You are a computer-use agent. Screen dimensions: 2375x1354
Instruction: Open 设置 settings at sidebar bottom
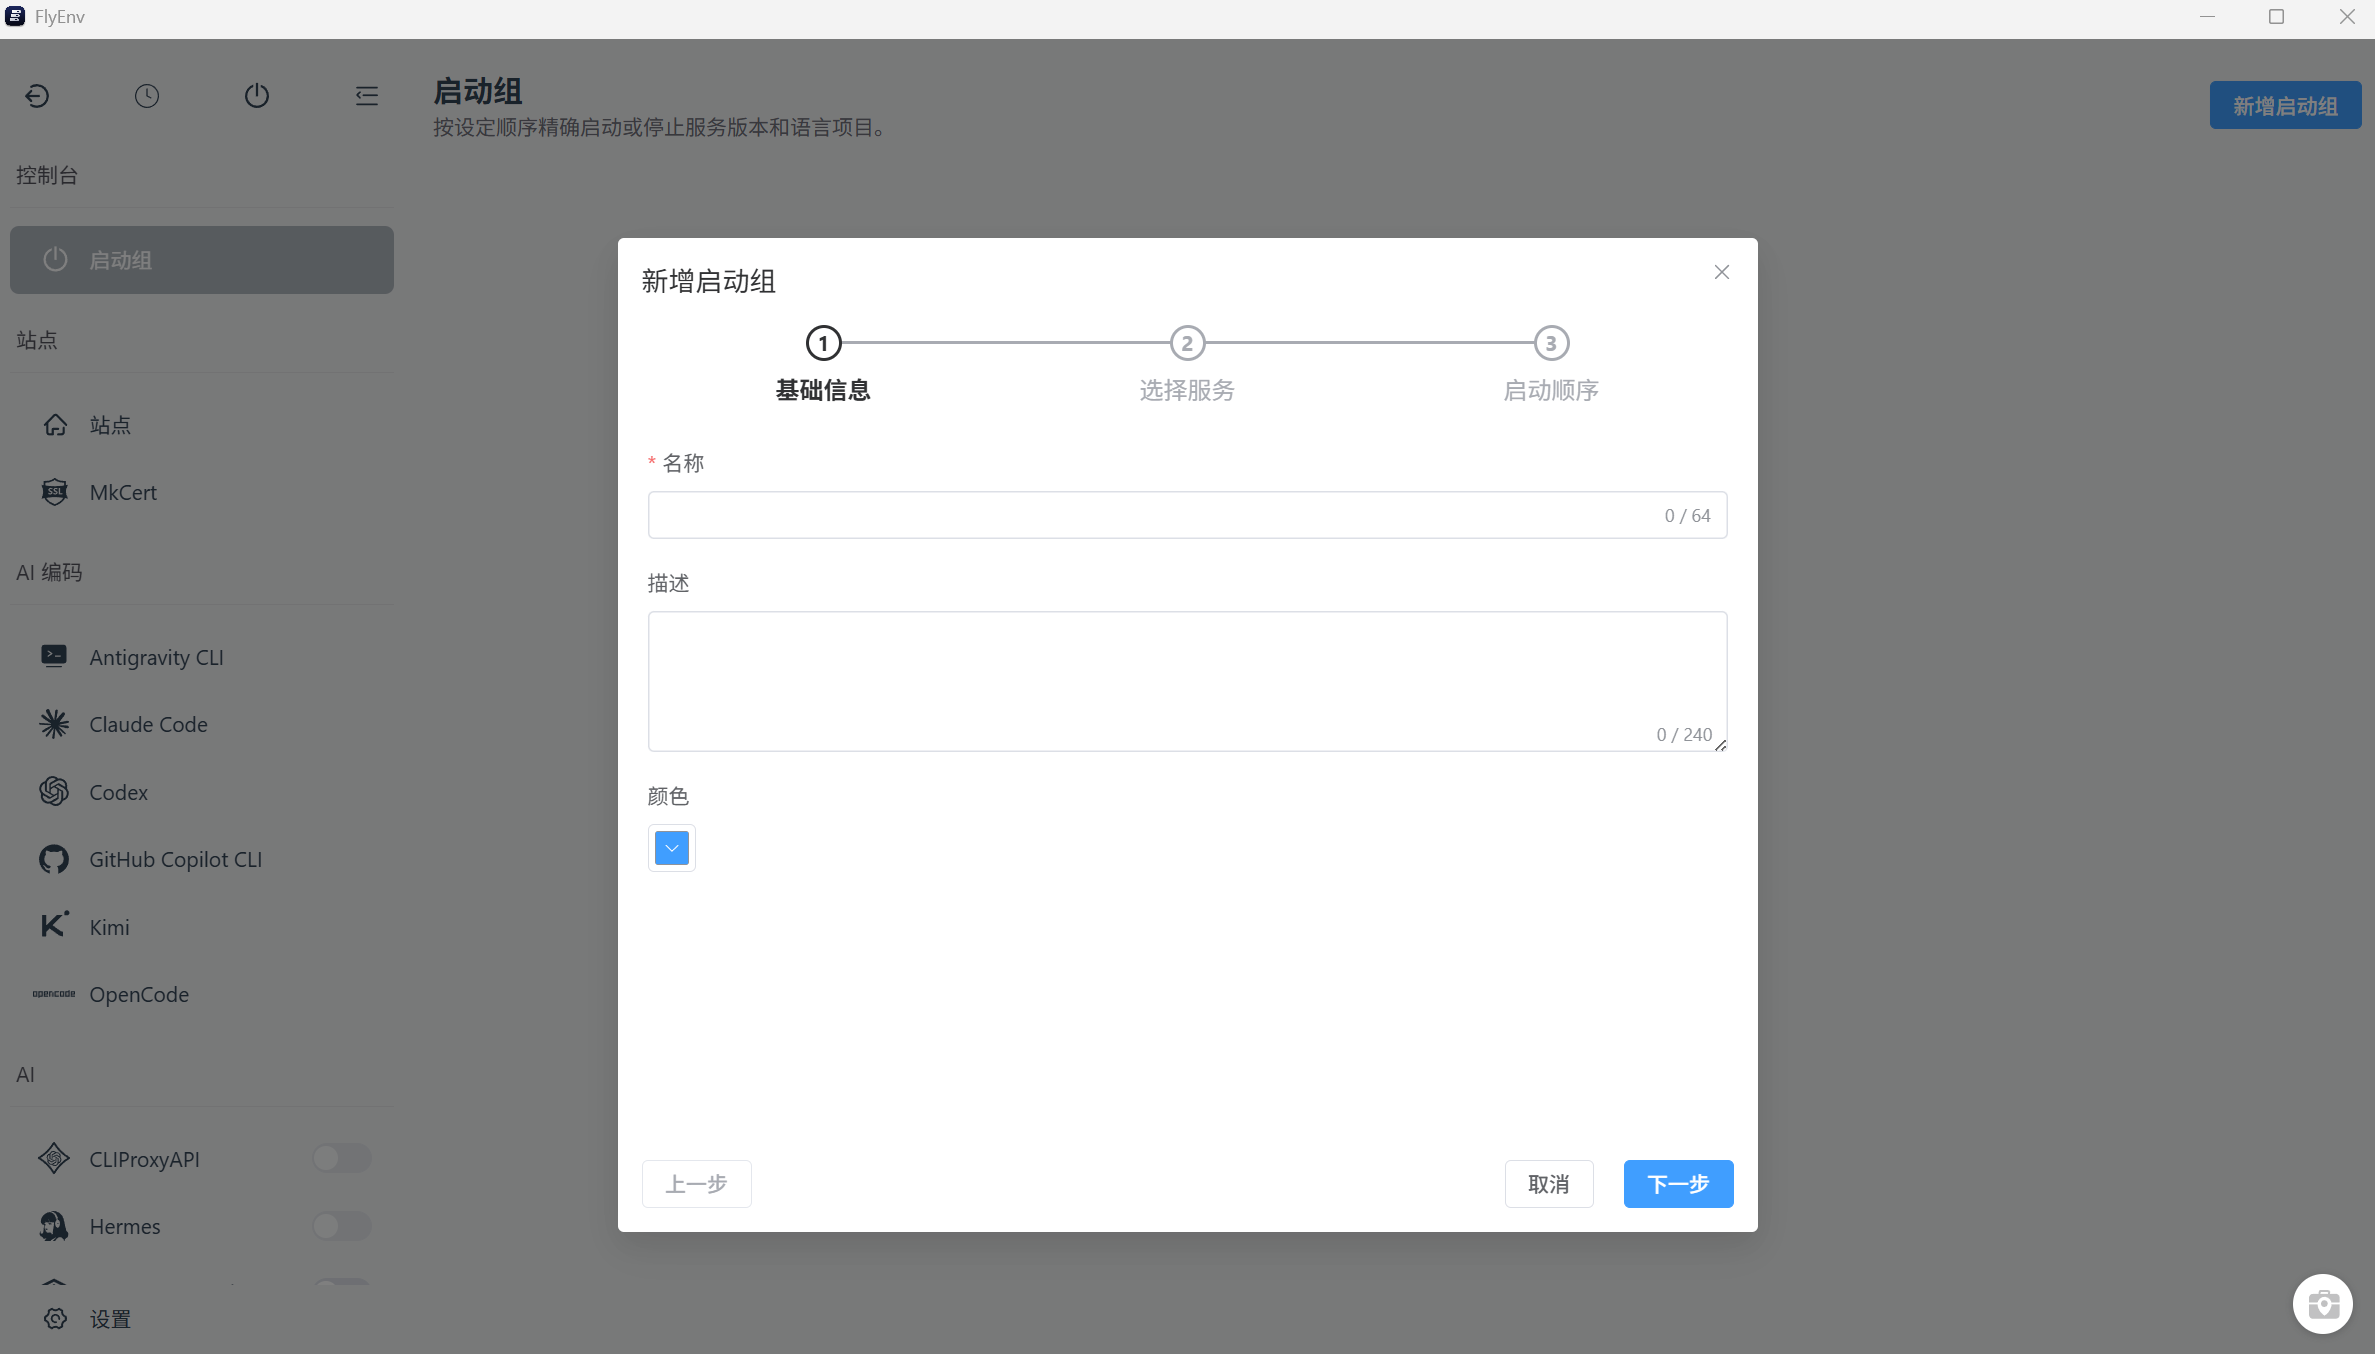(202, 1319)
